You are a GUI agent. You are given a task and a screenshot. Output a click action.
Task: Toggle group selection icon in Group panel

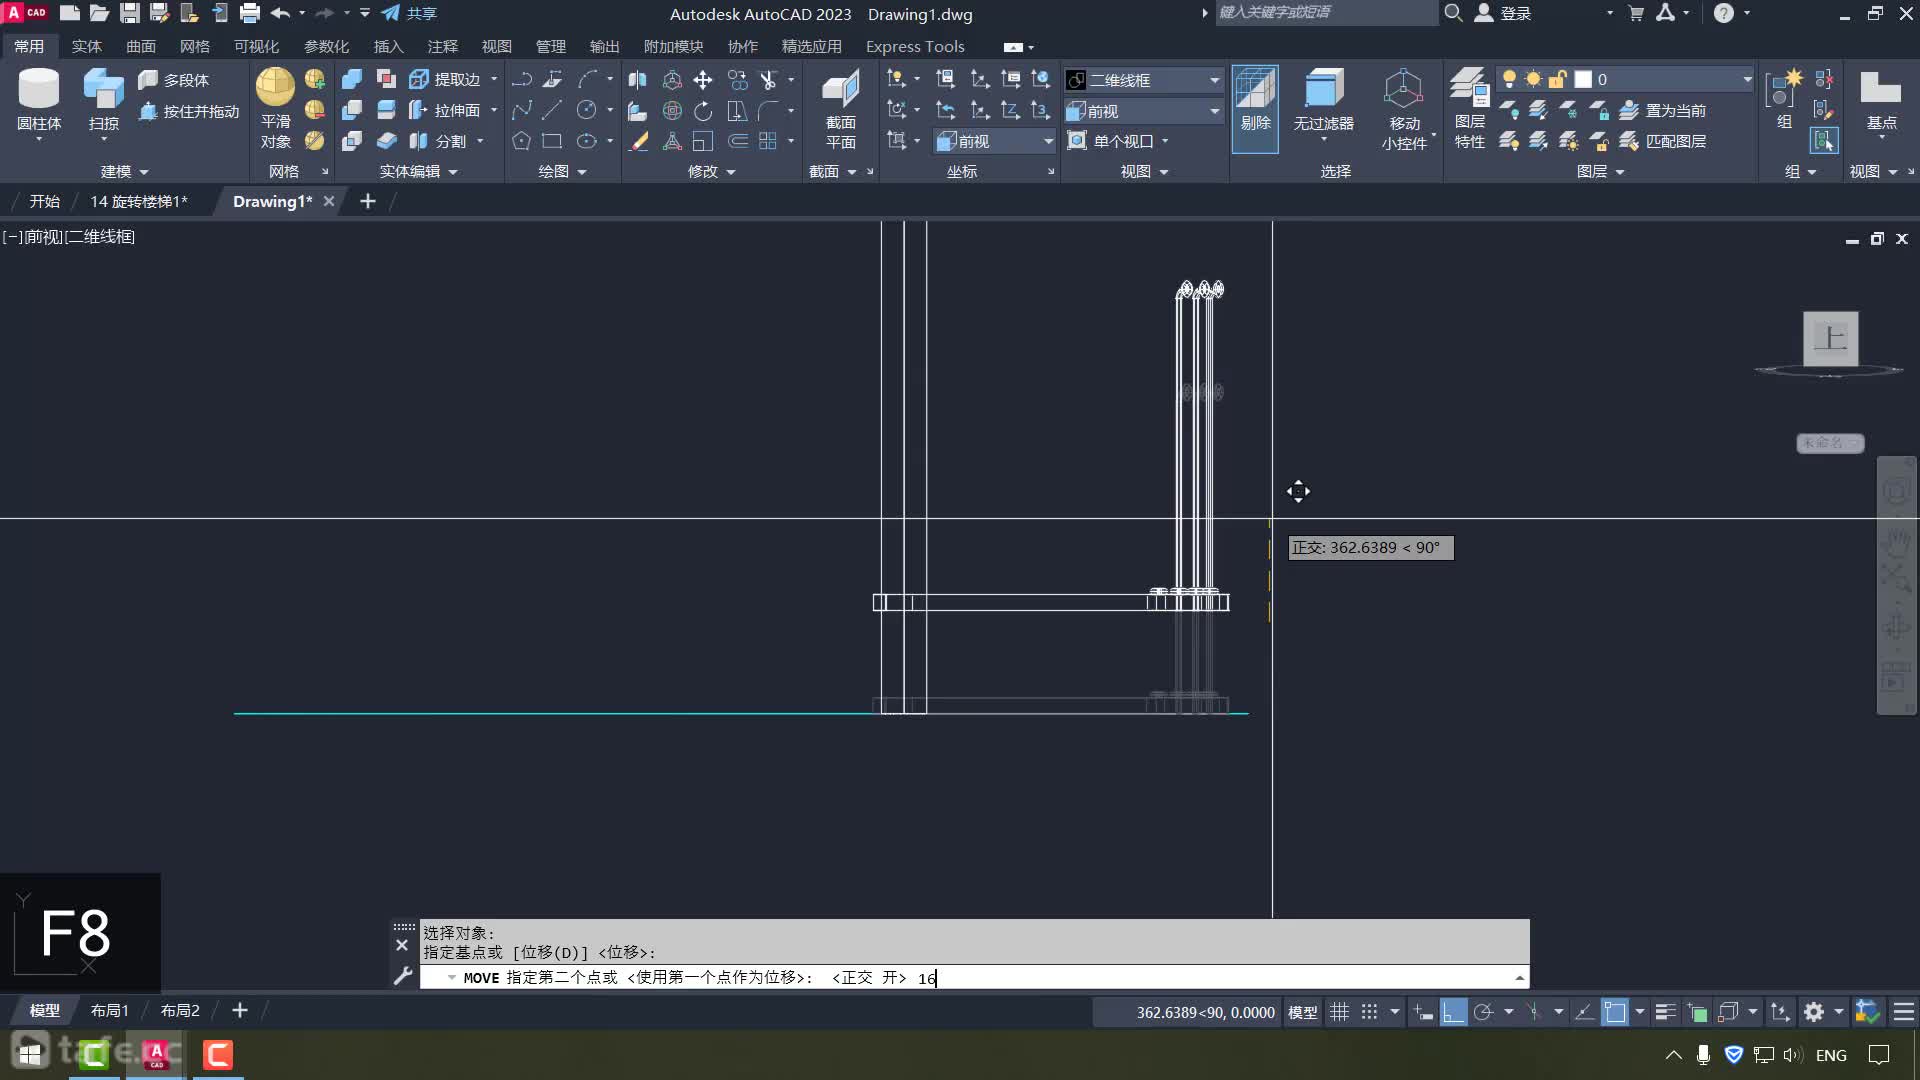pyautogui.click(x=1825, y=141)
